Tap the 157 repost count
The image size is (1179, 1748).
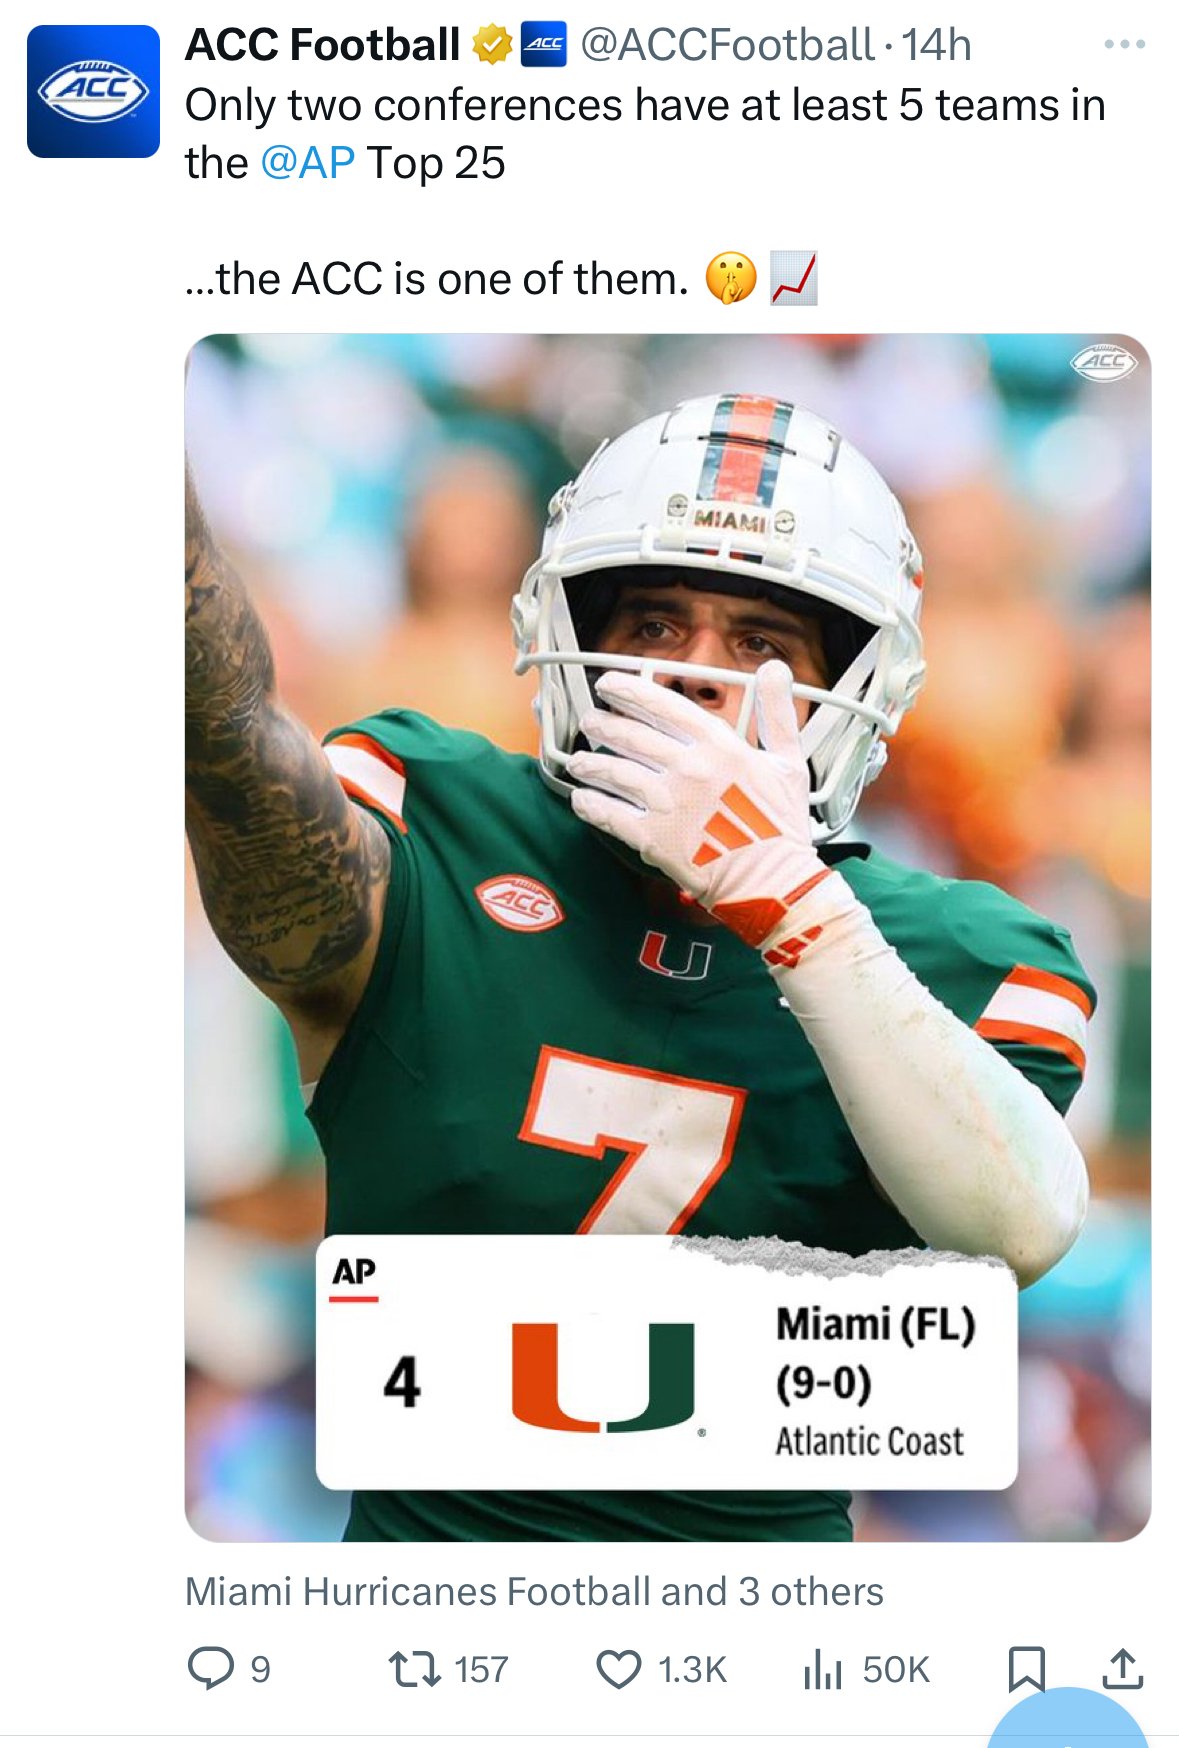tap(481, 1669)
